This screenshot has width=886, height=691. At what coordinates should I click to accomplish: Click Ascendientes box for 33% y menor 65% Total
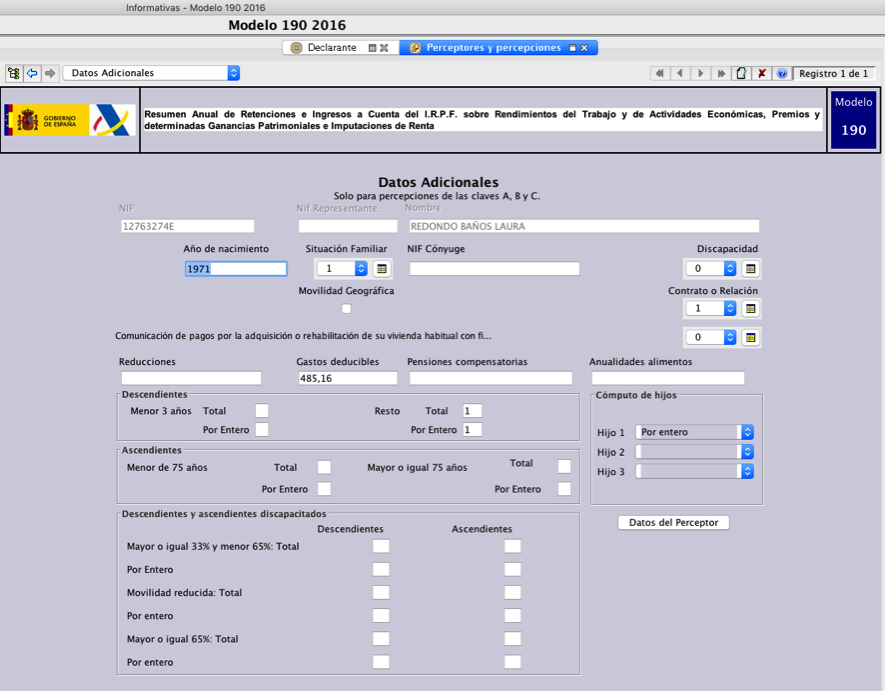[x=513, y=546]
